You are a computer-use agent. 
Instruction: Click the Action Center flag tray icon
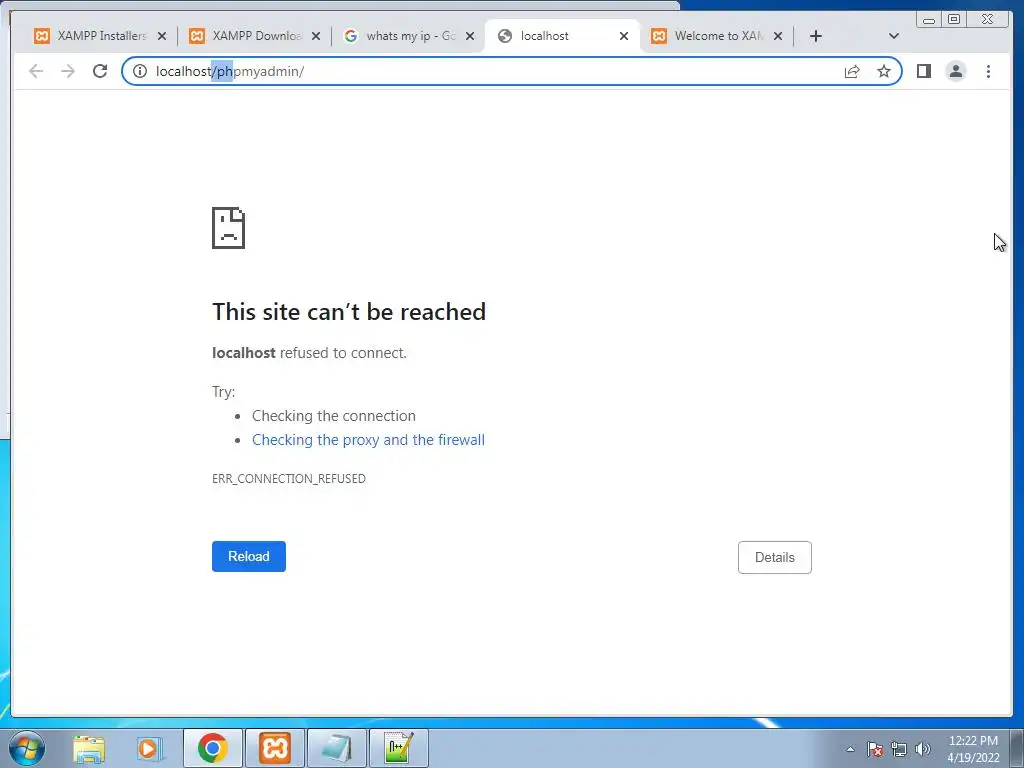pos(875,749)
